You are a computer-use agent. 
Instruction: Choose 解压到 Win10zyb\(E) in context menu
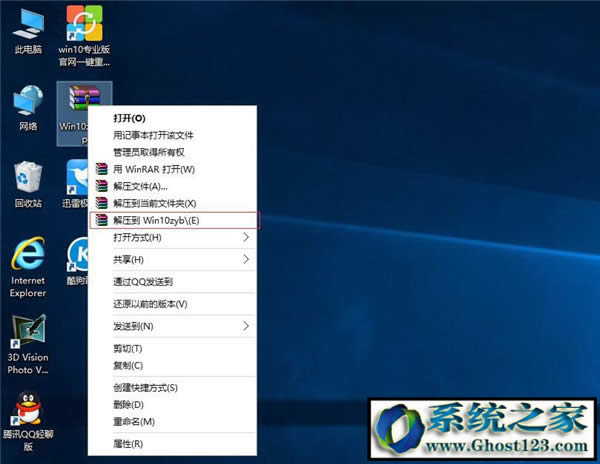point(156,220)
